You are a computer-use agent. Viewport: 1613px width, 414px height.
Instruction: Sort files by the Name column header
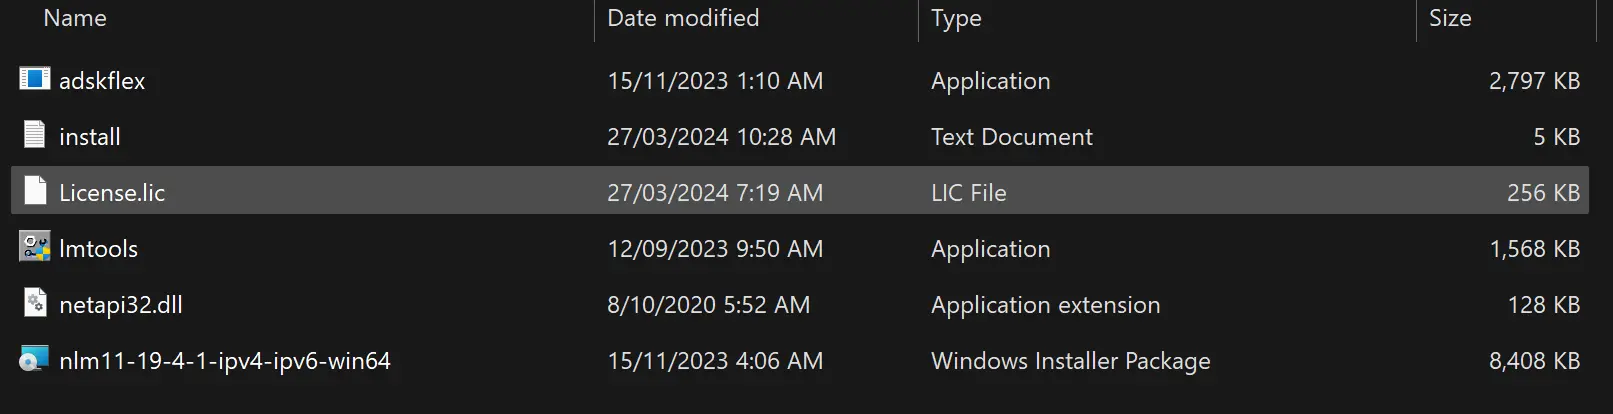click(75, 18)
